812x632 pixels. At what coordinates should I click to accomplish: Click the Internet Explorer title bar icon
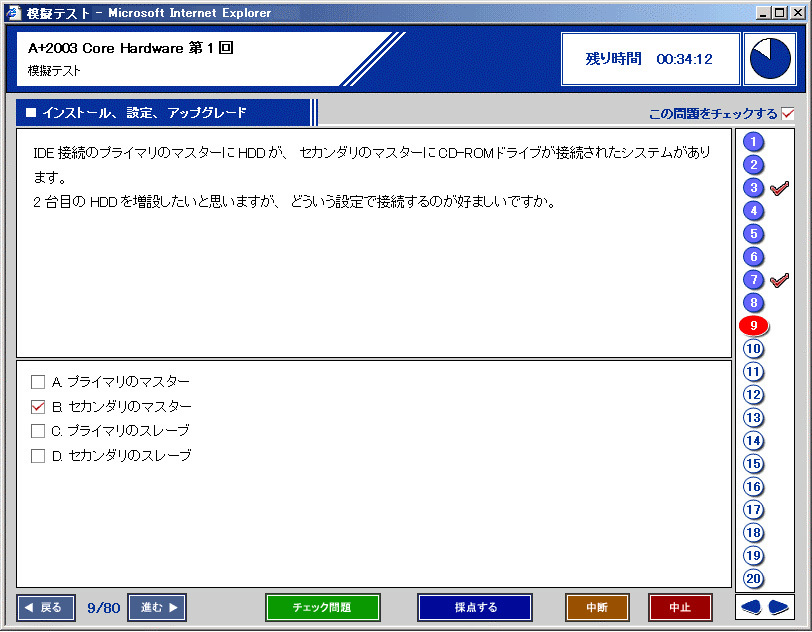pos(12,11)
